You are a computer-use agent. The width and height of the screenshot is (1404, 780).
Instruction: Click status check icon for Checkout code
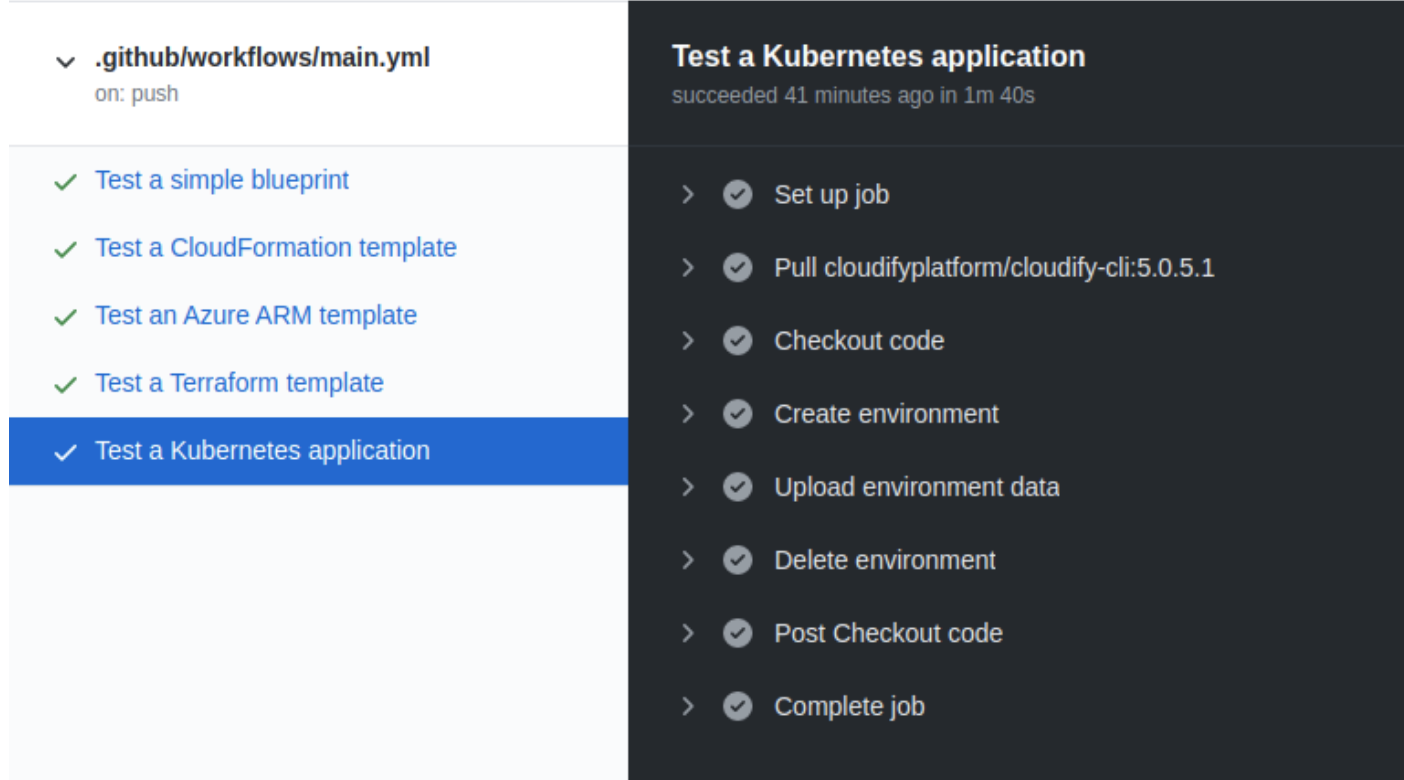point(738,340)
